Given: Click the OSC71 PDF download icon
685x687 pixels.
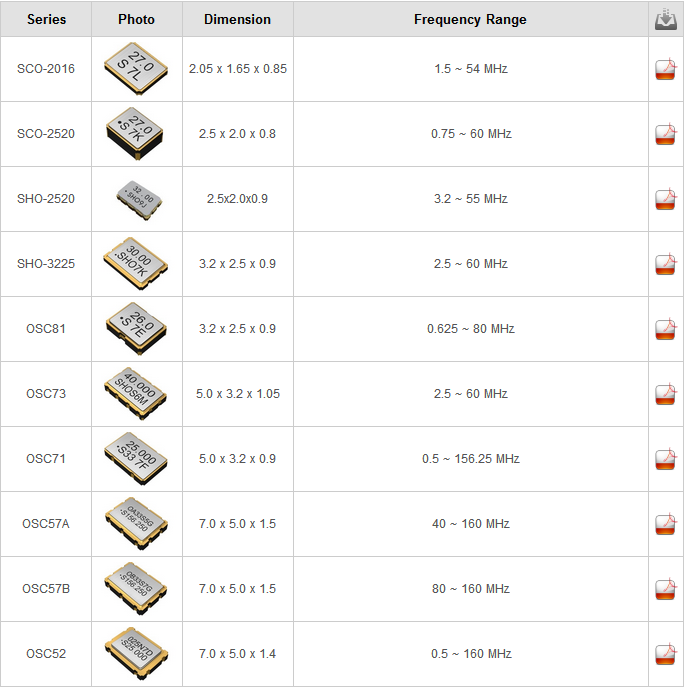Looking at the screenshot, I should tap(665, 459).
